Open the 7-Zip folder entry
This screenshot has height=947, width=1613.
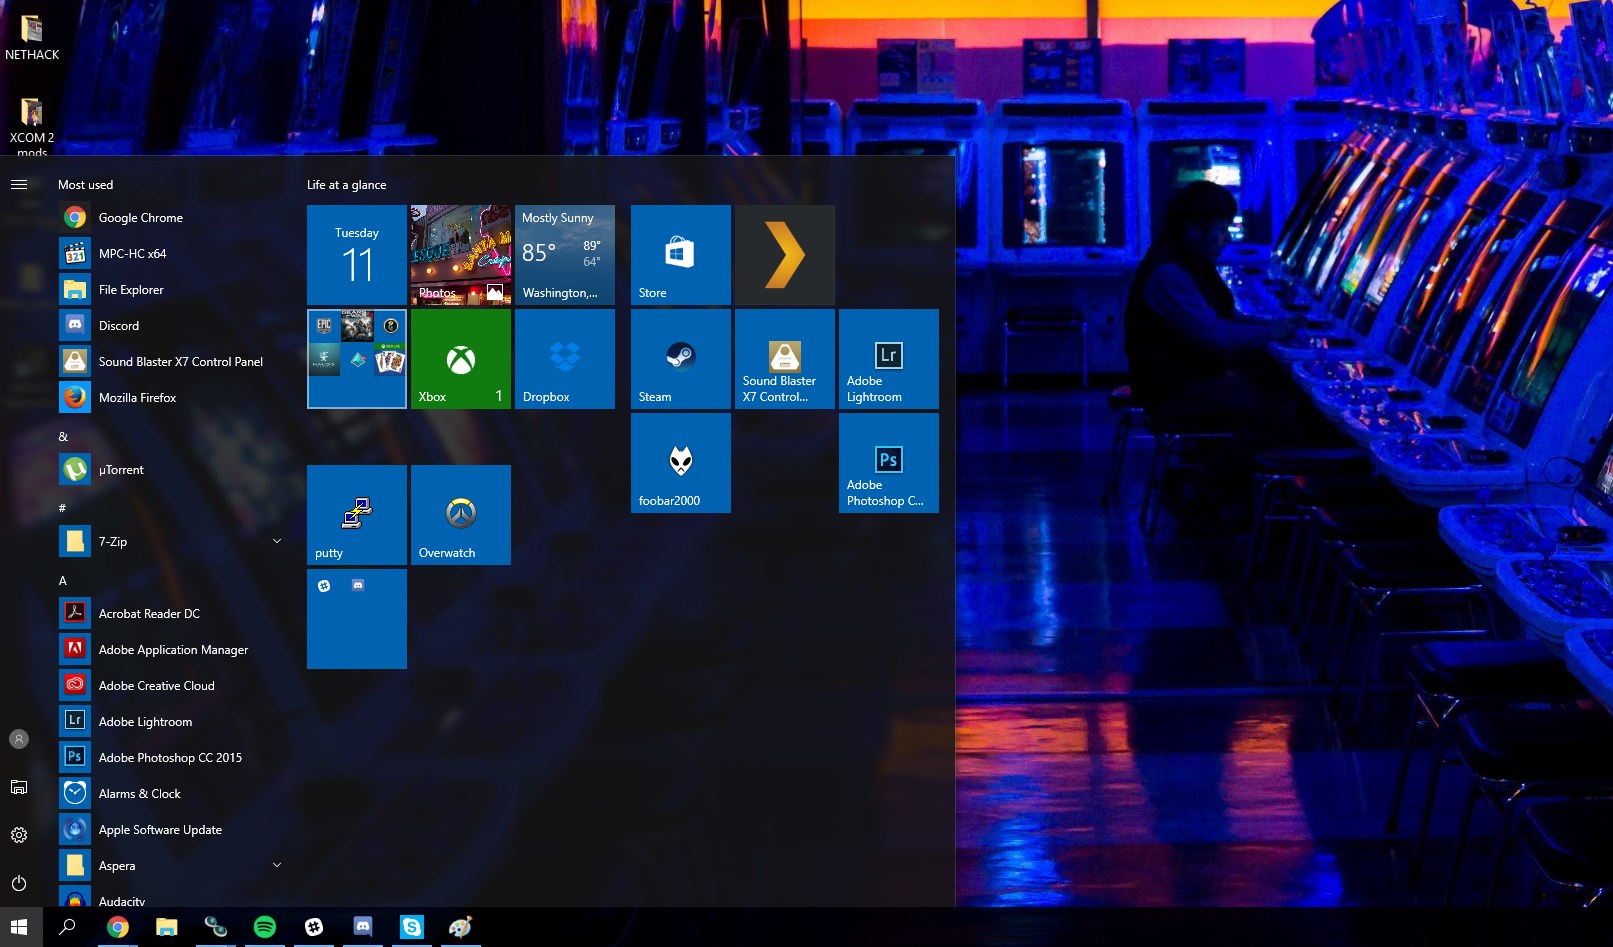(x=170, y=541)
